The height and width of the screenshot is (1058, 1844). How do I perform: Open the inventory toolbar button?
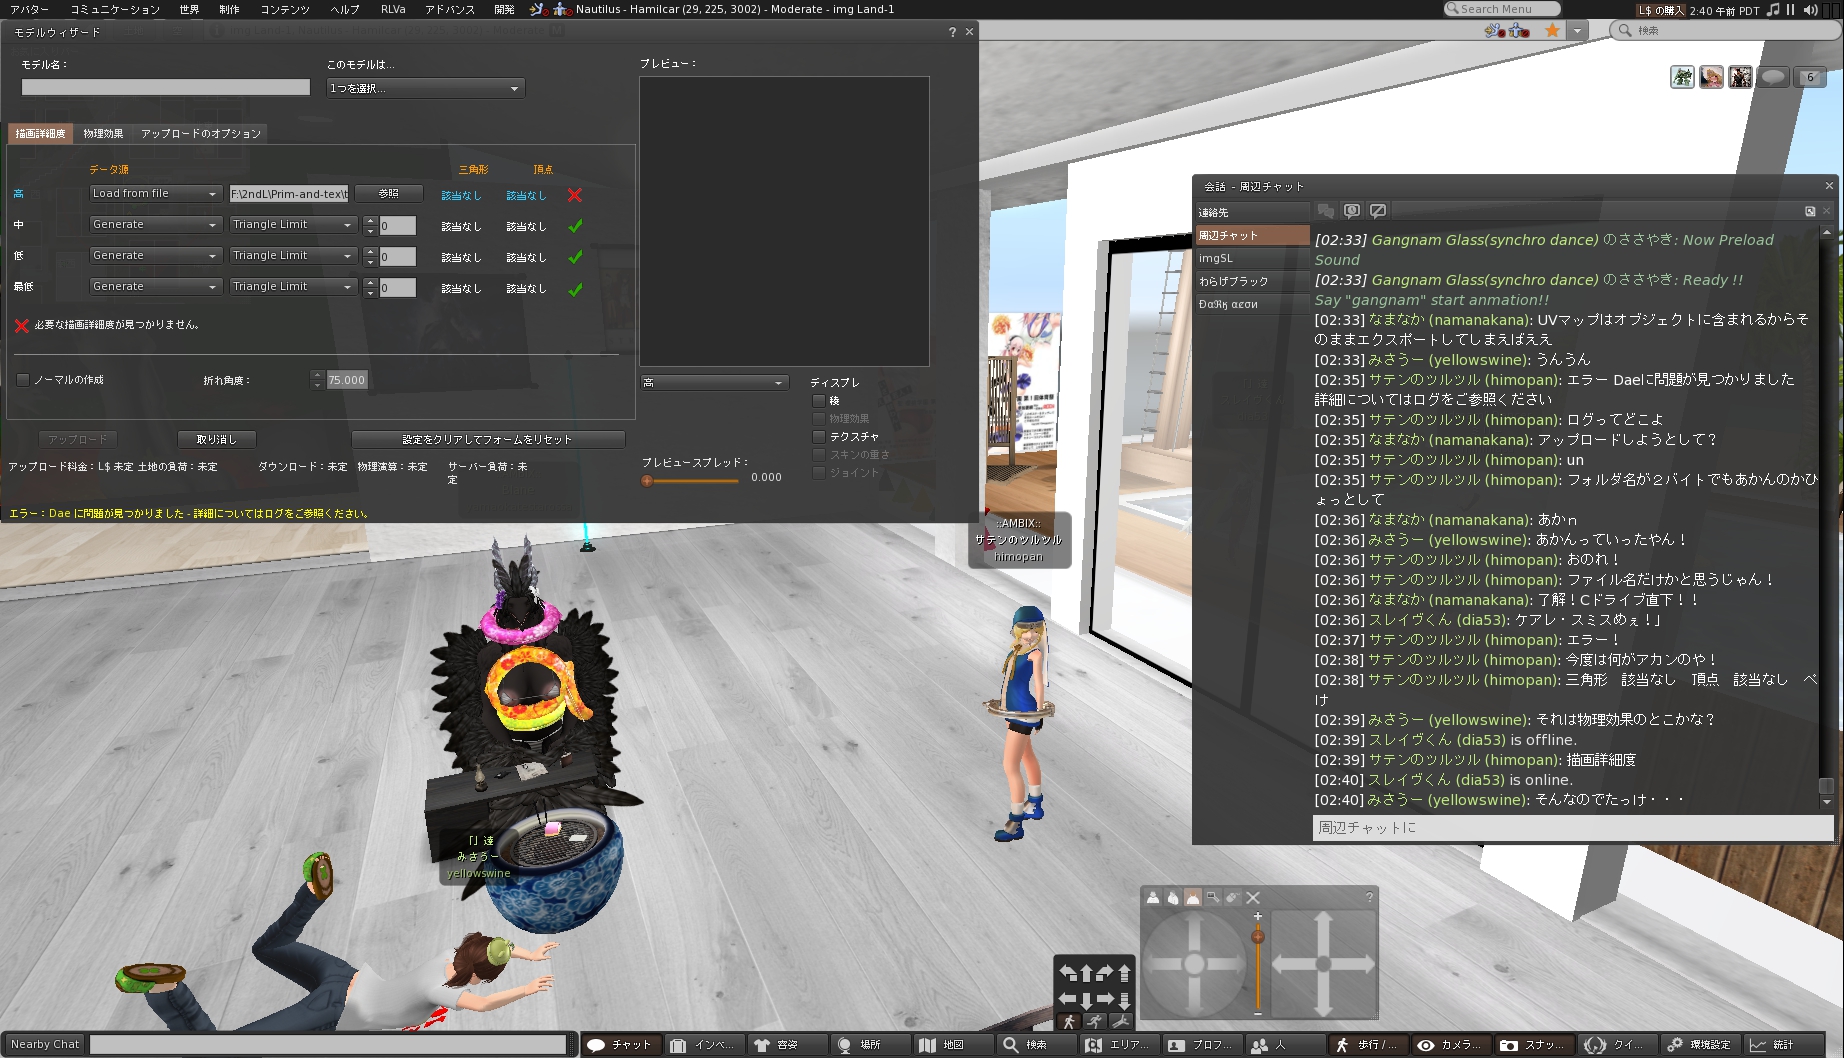702,1045
